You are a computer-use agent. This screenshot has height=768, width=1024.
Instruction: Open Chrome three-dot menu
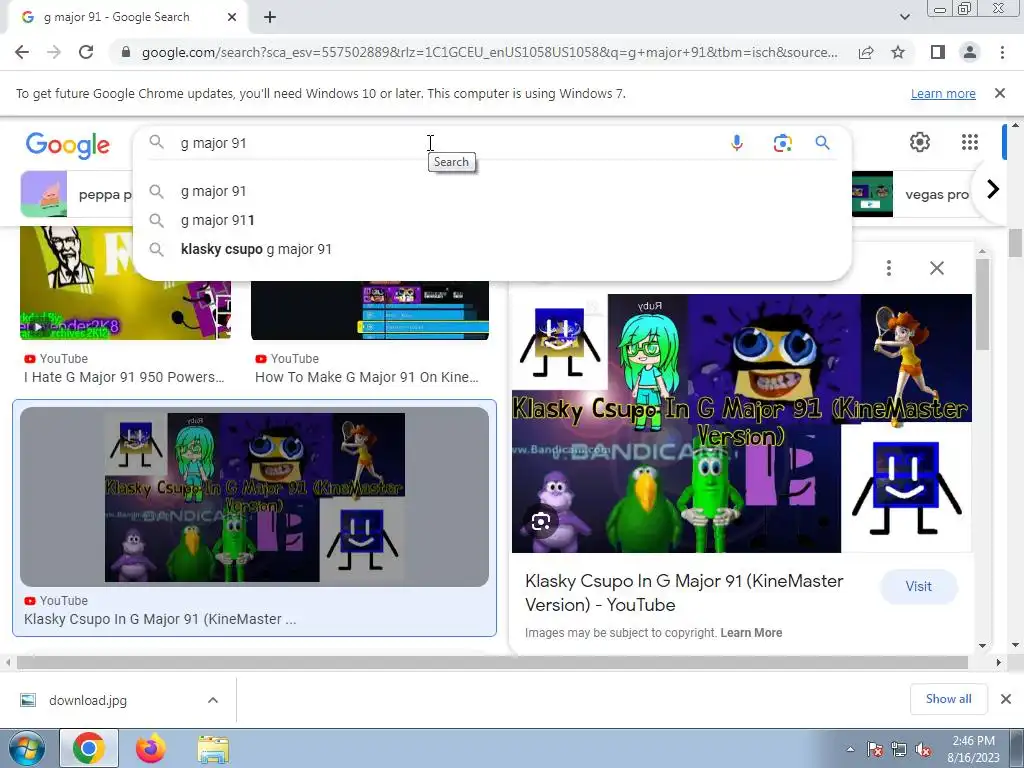(x=1002, y=52)
